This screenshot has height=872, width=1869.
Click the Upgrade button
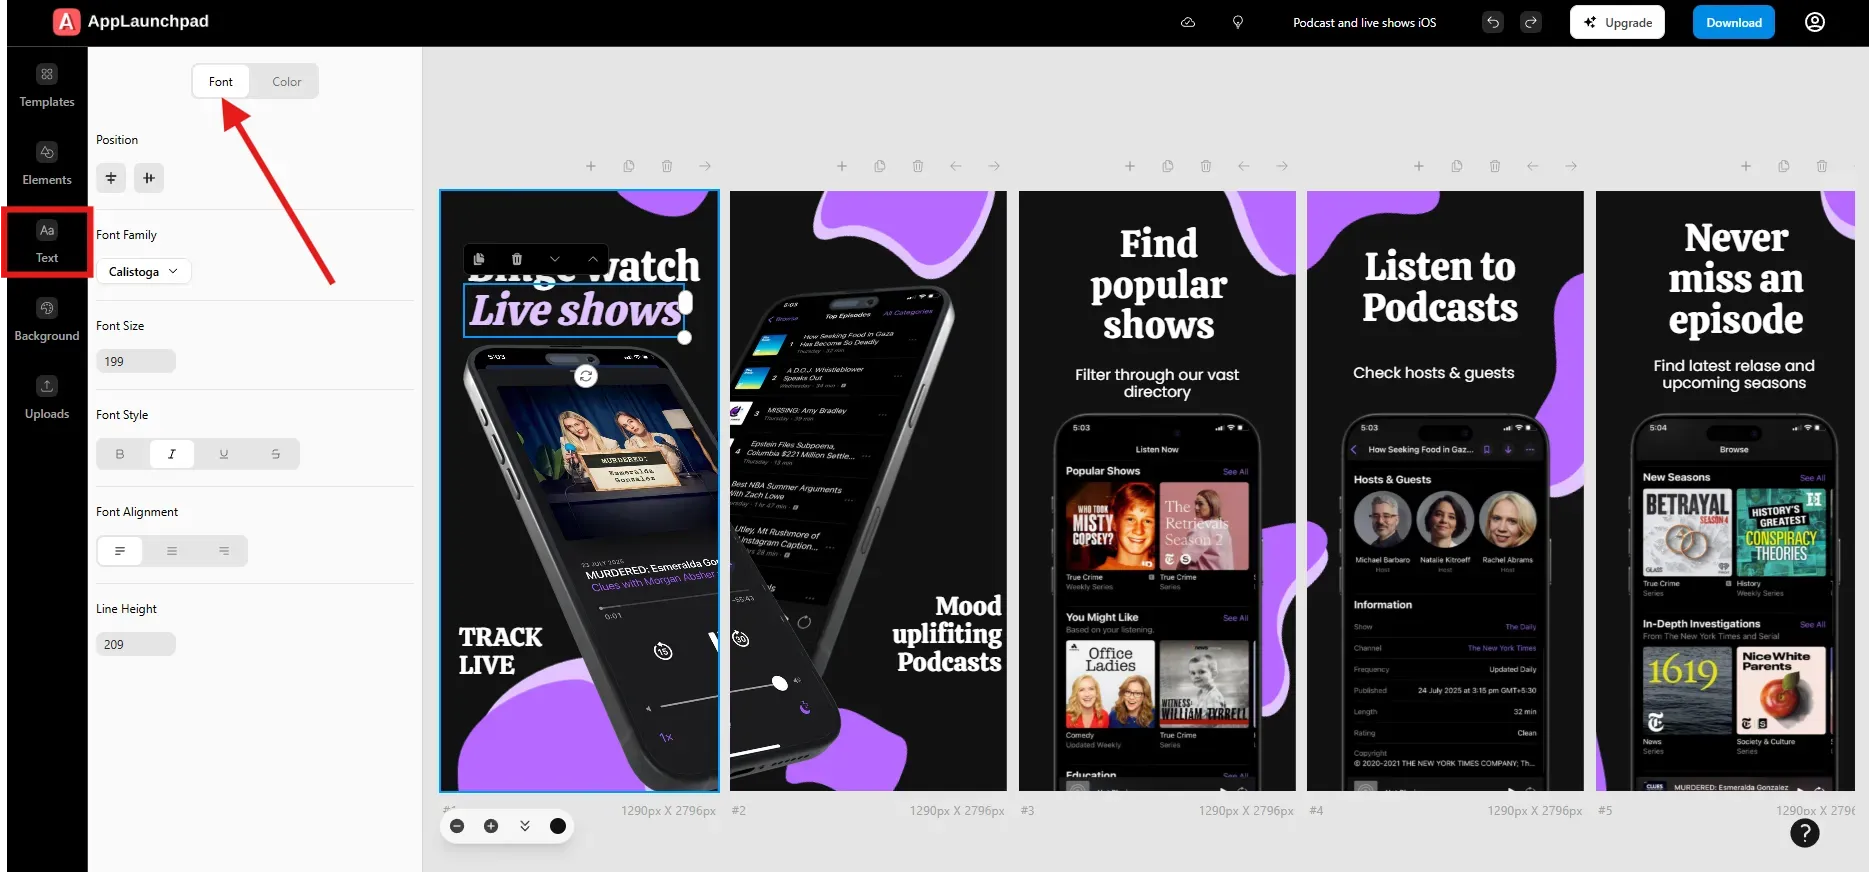1616,22
